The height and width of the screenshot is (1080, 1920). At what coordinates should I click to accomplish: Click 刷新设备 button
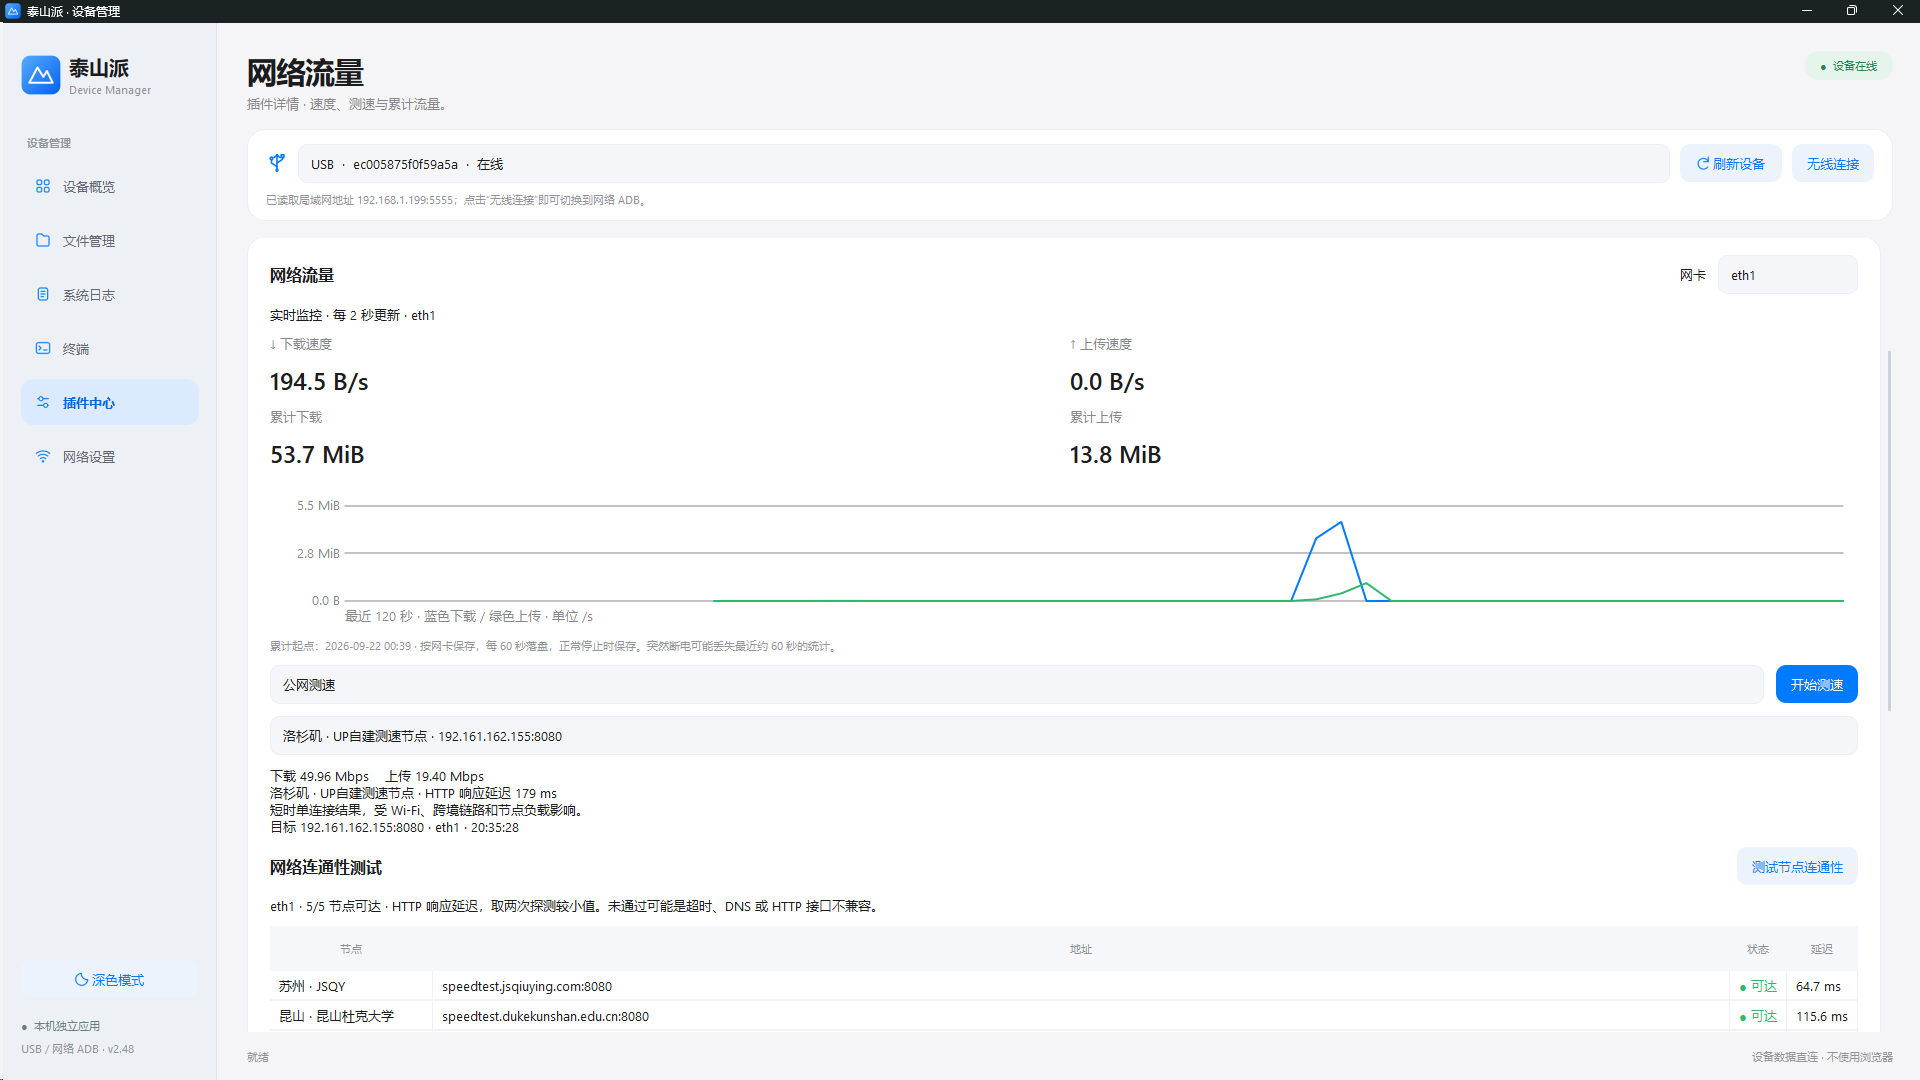click(x=1730, y=164)
